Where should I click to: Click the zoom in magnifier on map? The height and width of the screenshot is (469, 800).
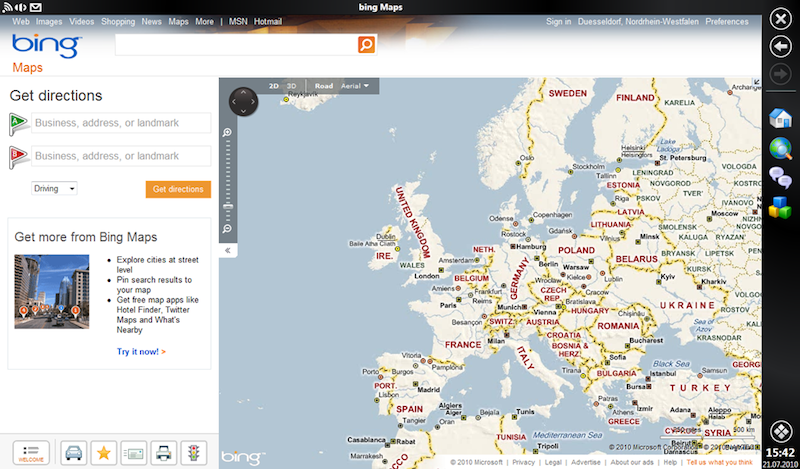click(228, 133)
